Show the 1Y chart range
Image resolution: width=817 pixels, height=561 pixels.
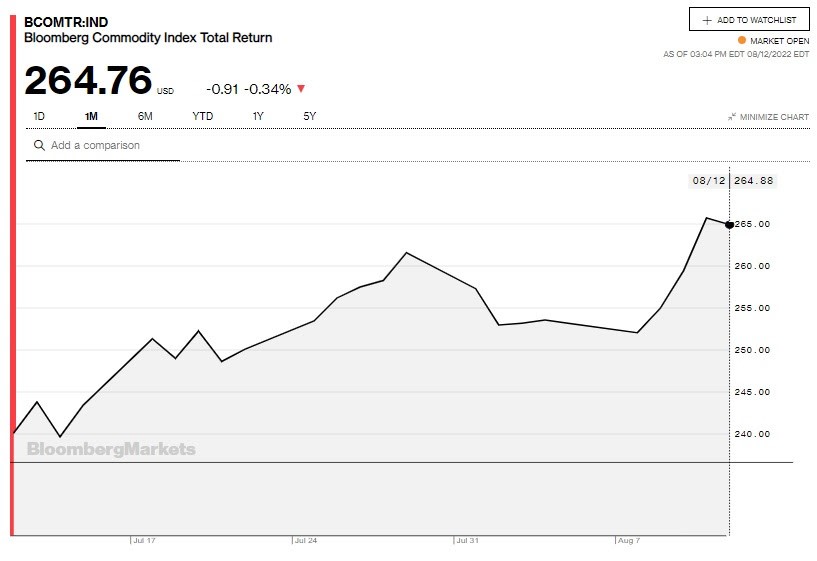pos(258,116)
